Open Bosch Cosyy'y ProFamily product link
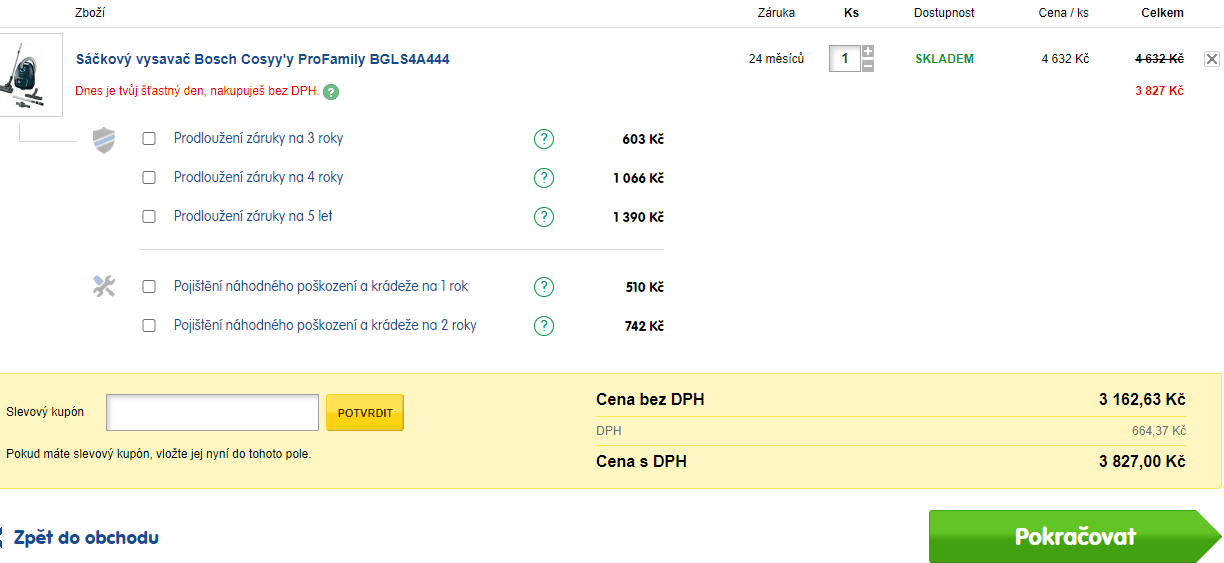 (x=263, y=59)
